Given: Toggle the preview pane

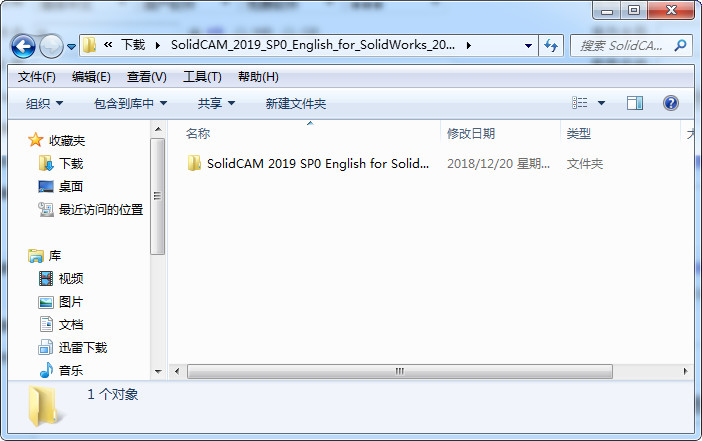Looking at the screenshot, I should coord(634,103).
